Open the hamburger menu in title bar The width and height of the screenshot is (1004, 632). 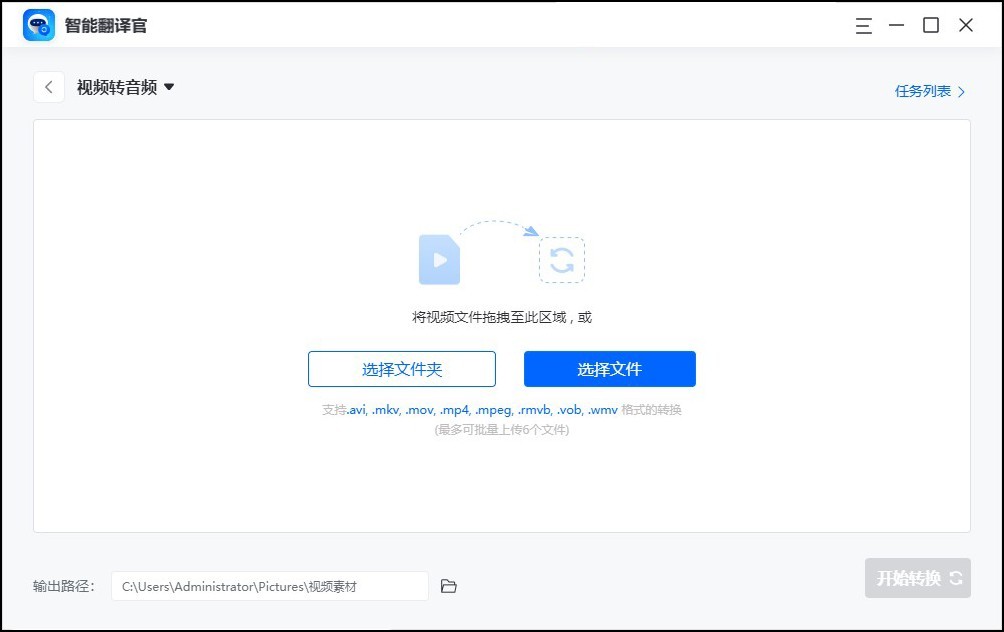pos(863,25)
